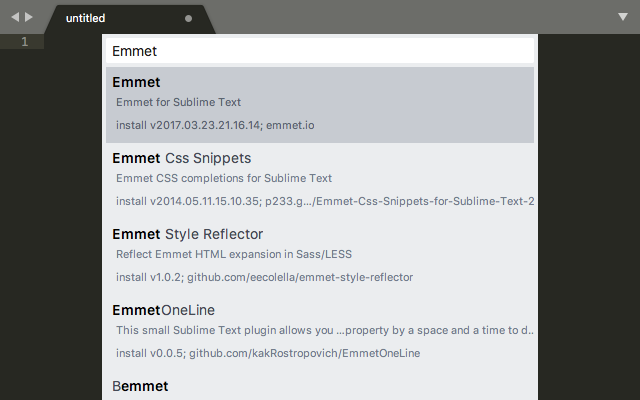The width and height of the screenshot is (640, 400).
Task: Click the previous tab left arrow
Action: [x=15, y=18]
